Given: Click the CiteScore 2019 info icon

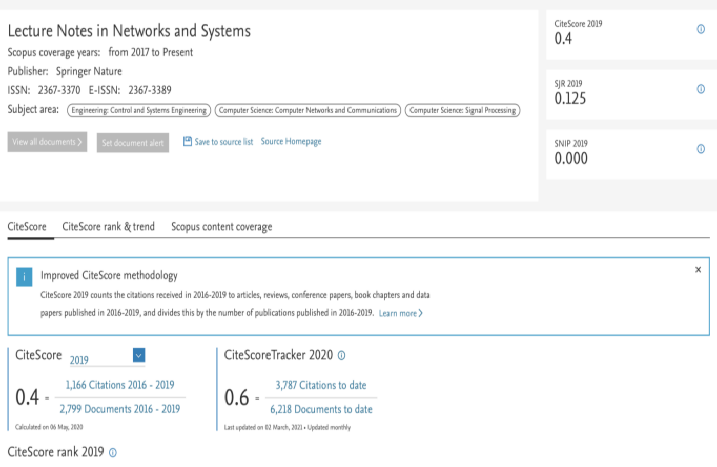Looking at the screenshot, I should click(701, 29).
